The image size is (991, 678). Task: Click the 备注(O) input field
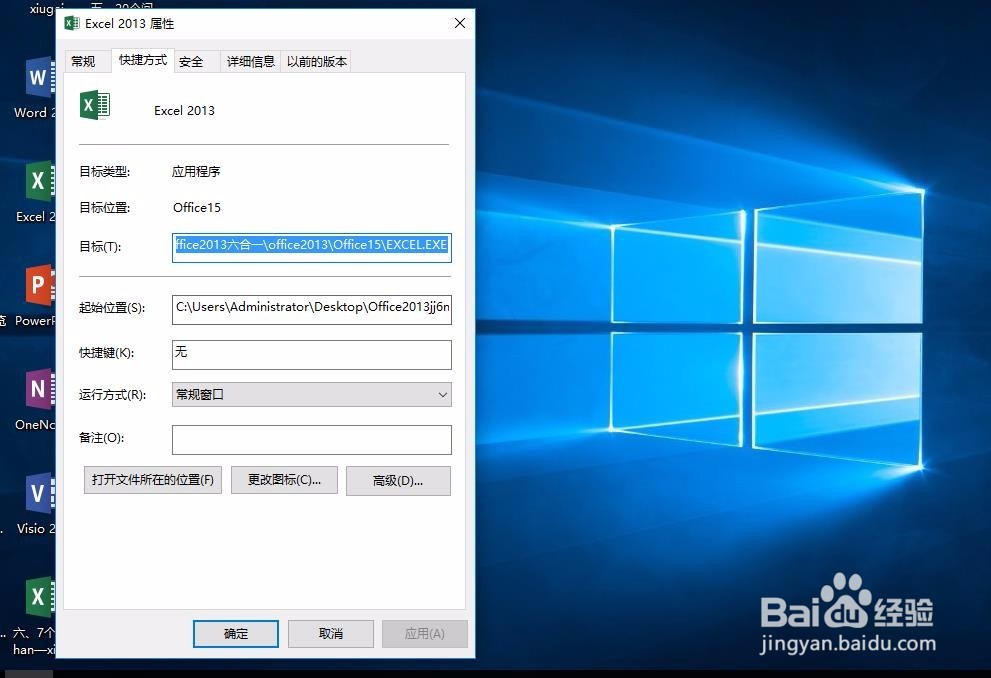pyautogui.click(x=312, y=440)
